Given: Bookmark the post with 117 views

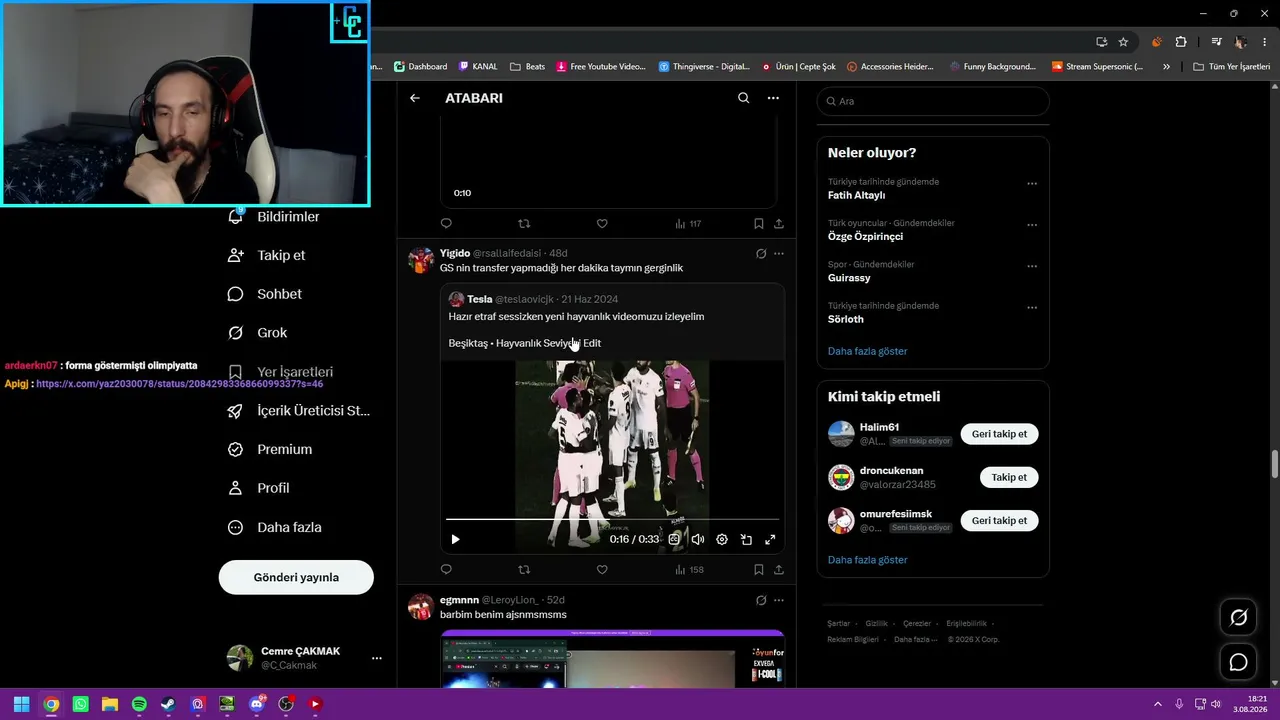Looking at the screenshot, I should pos(759,224).
